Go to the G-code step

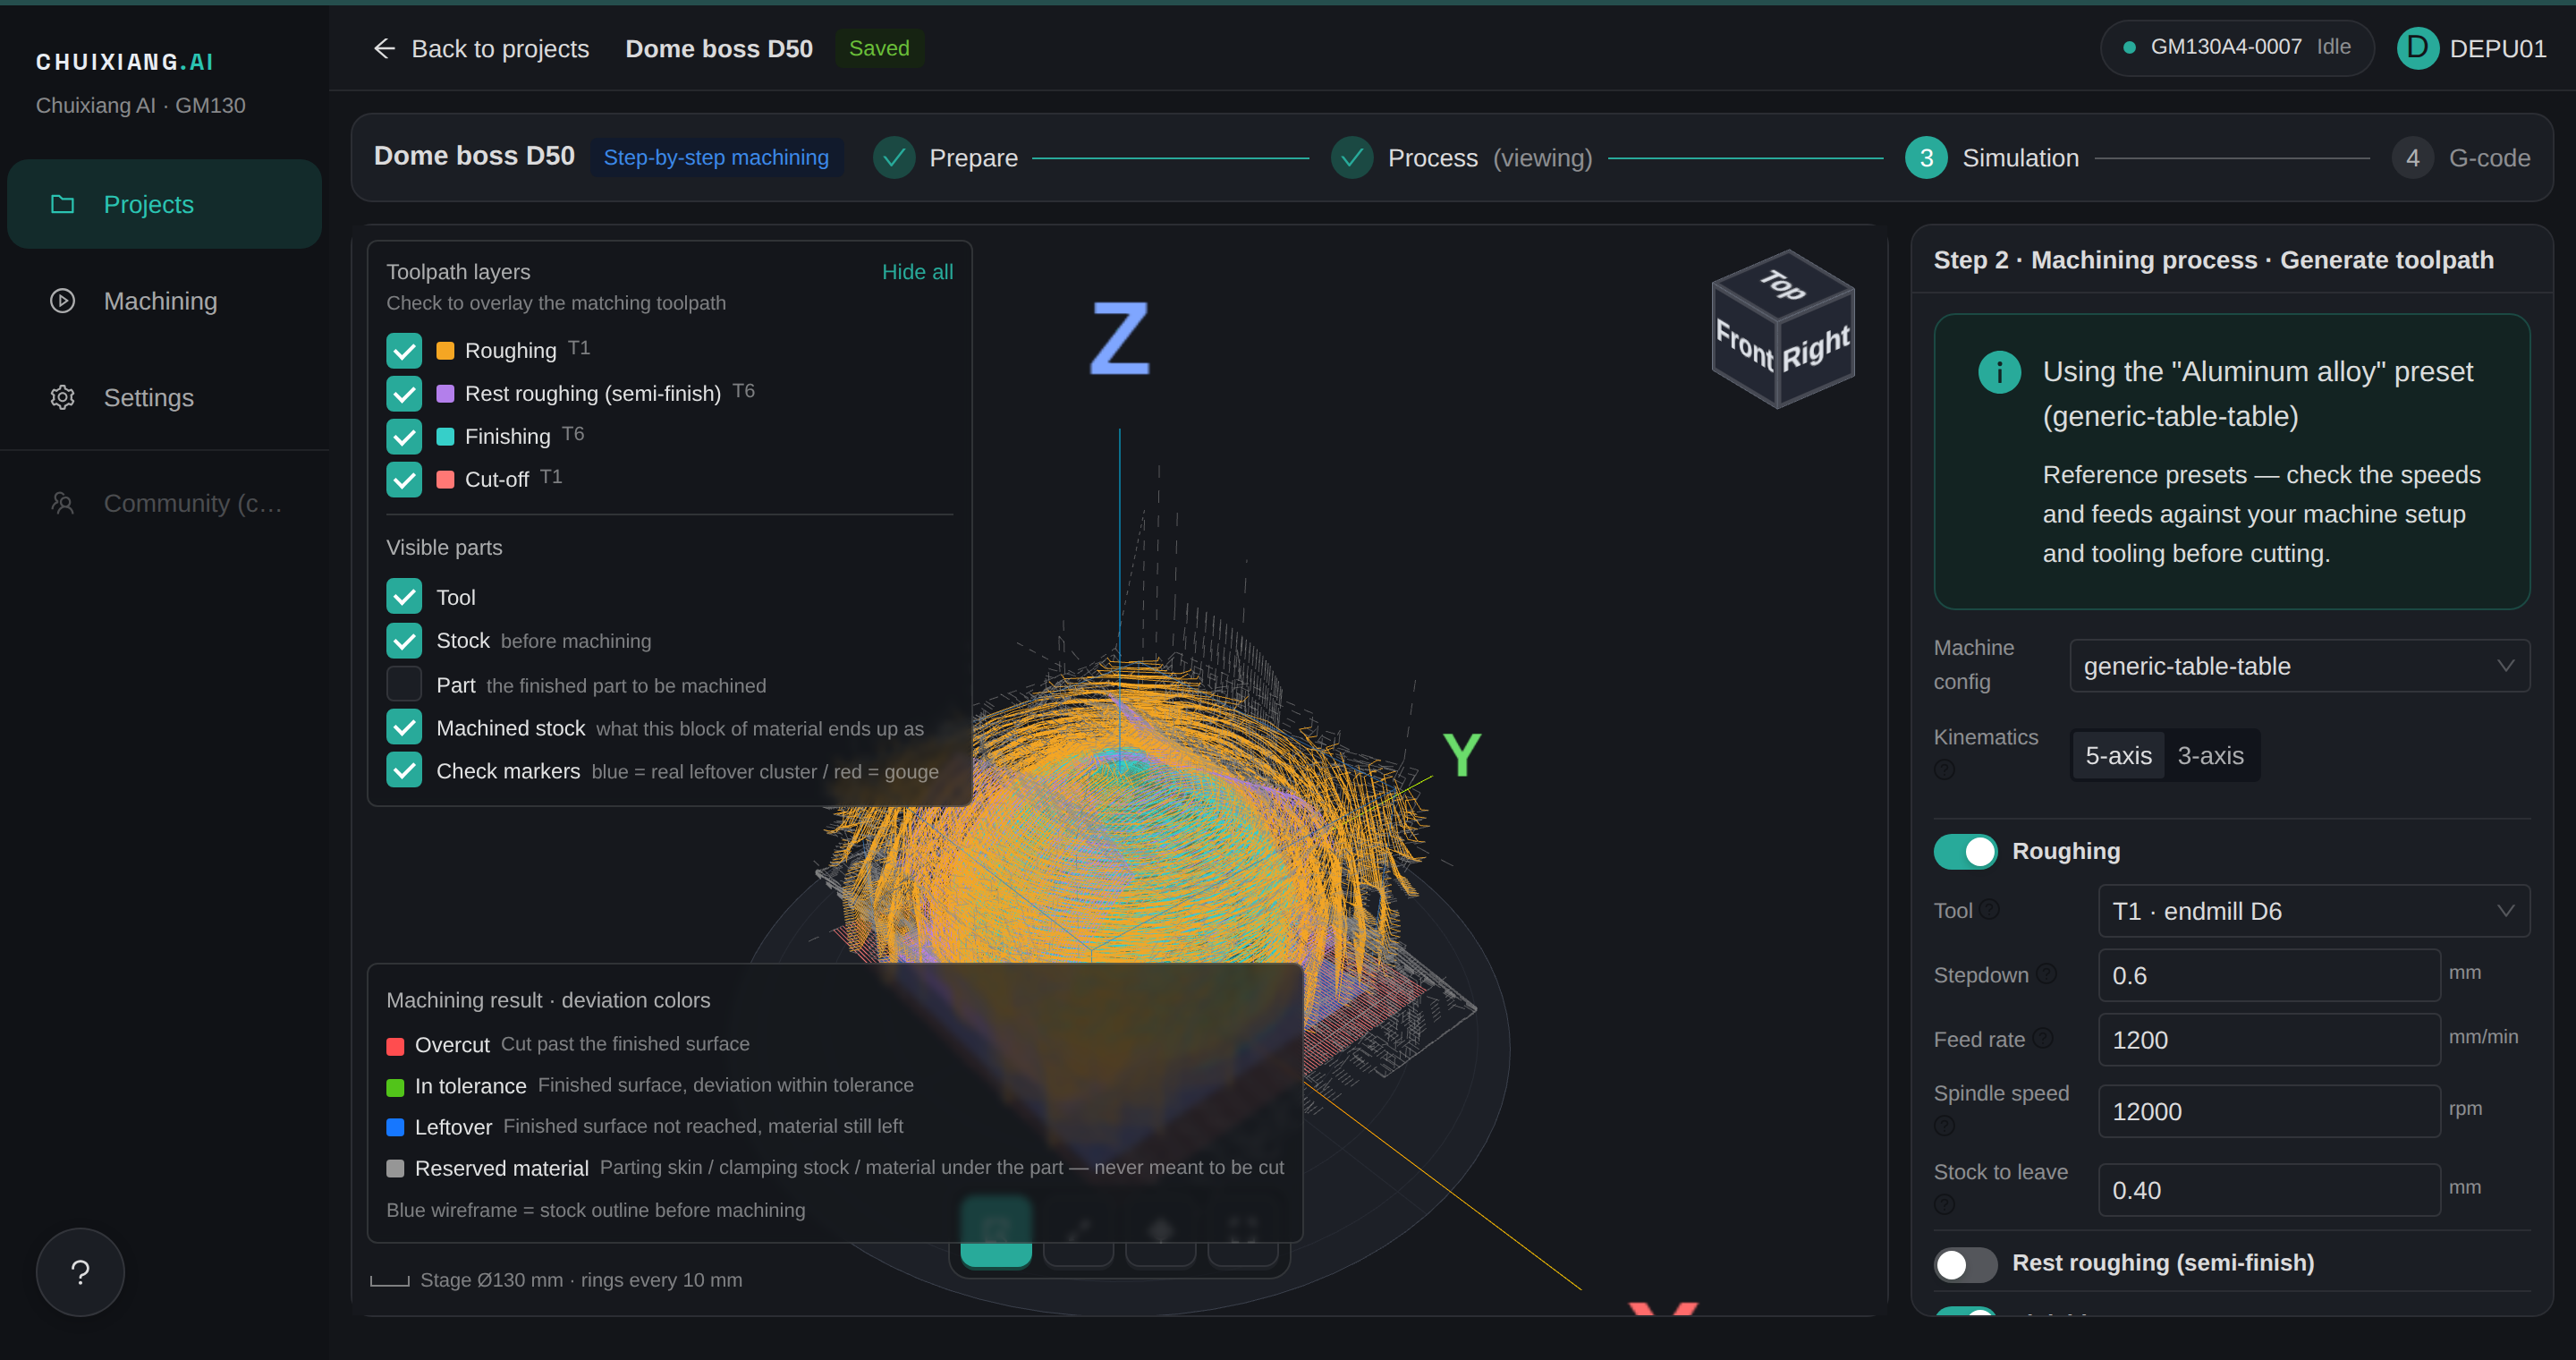pos(2461,158)
